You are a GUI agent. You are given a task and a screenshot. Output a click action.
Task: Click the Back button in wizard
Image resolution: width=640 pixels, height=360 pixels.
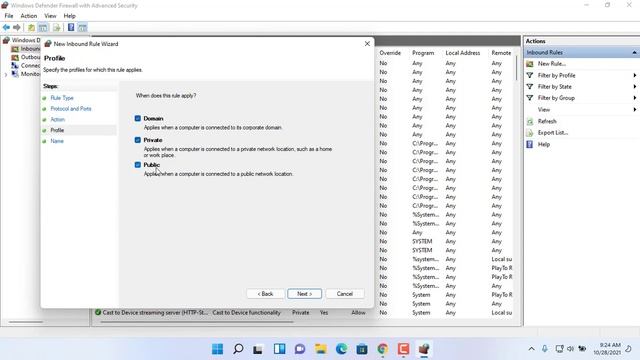pyautogui.click(x=265, y=294)
